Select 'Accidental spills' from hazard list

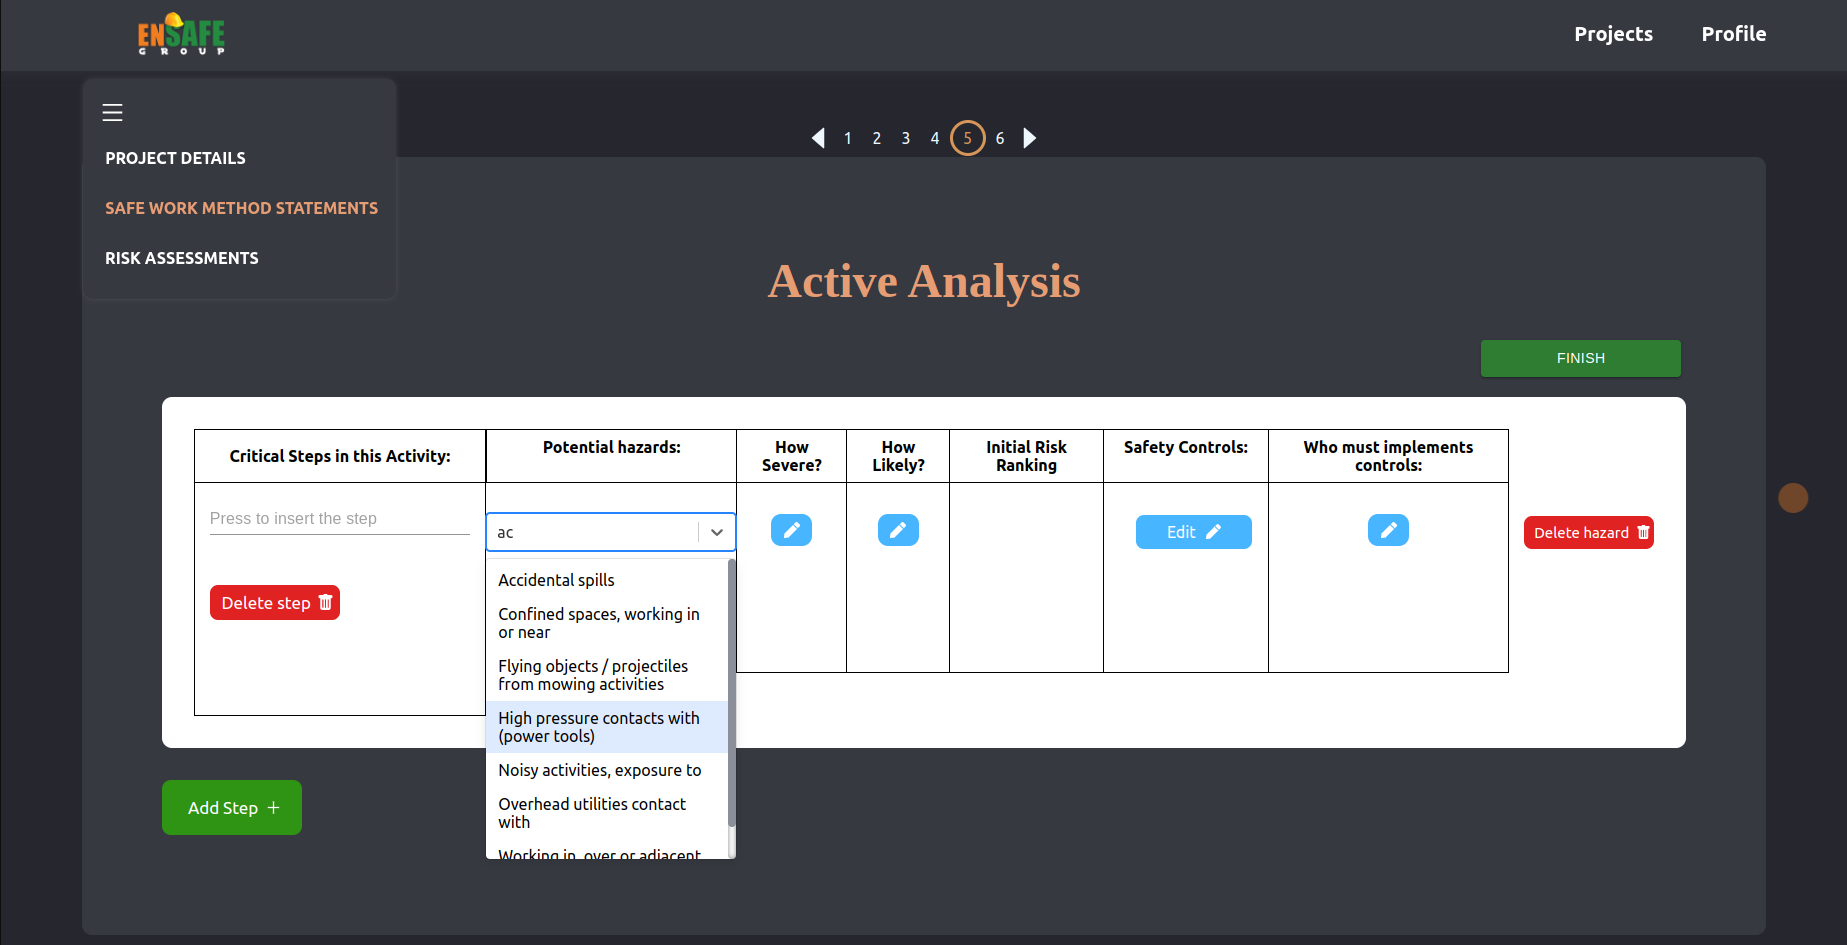556,580
